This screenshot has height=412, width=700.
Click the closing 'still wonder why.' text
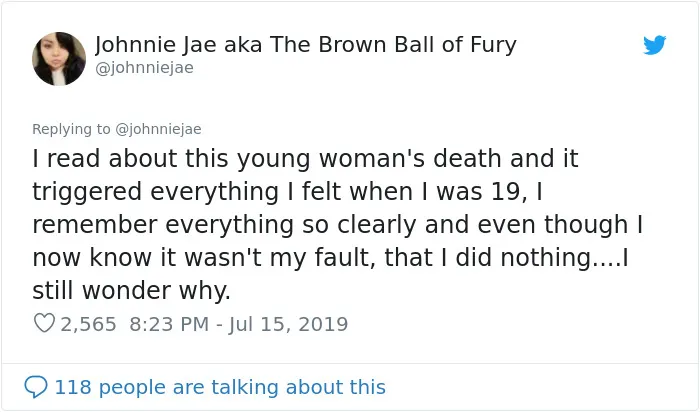131,291
